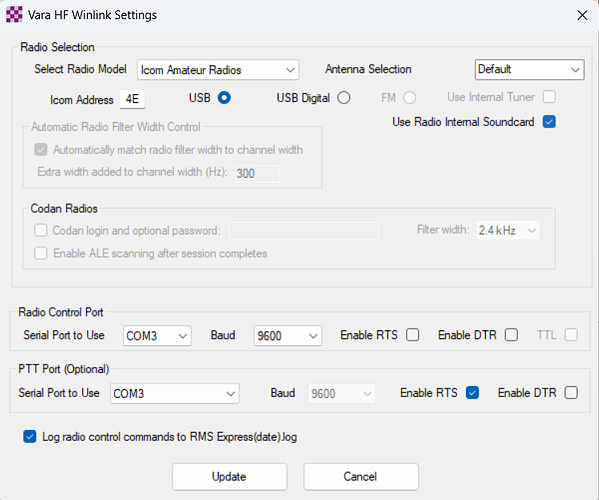This screenshot has height=500, width=599.
Task: Toggle Use Radio Internal Soundcard checkbox
Action: 549,122
